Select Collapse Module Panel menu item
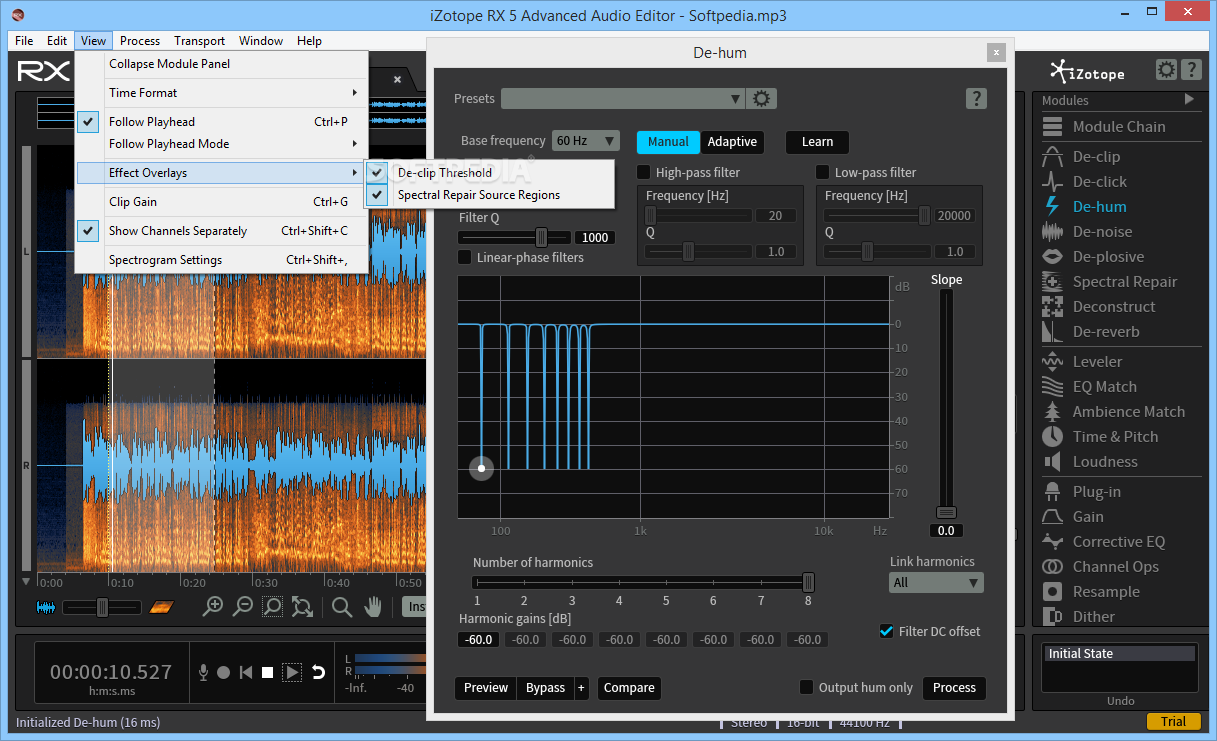 tap(222, 63)
